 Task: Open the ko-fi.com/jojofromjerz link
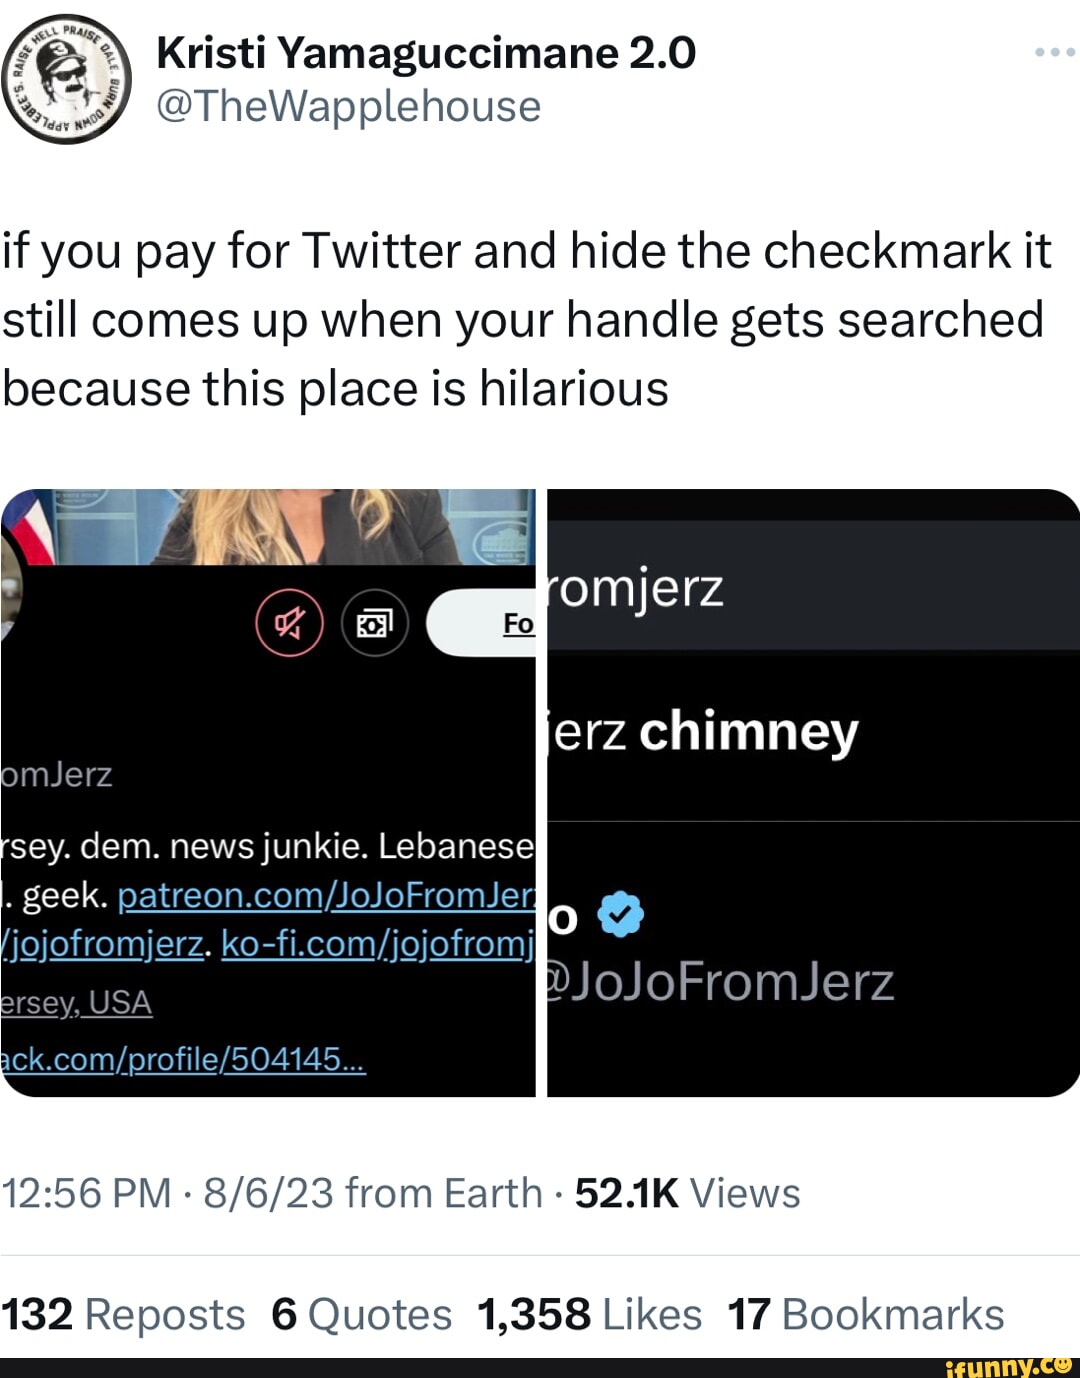(x=377, y=943)
